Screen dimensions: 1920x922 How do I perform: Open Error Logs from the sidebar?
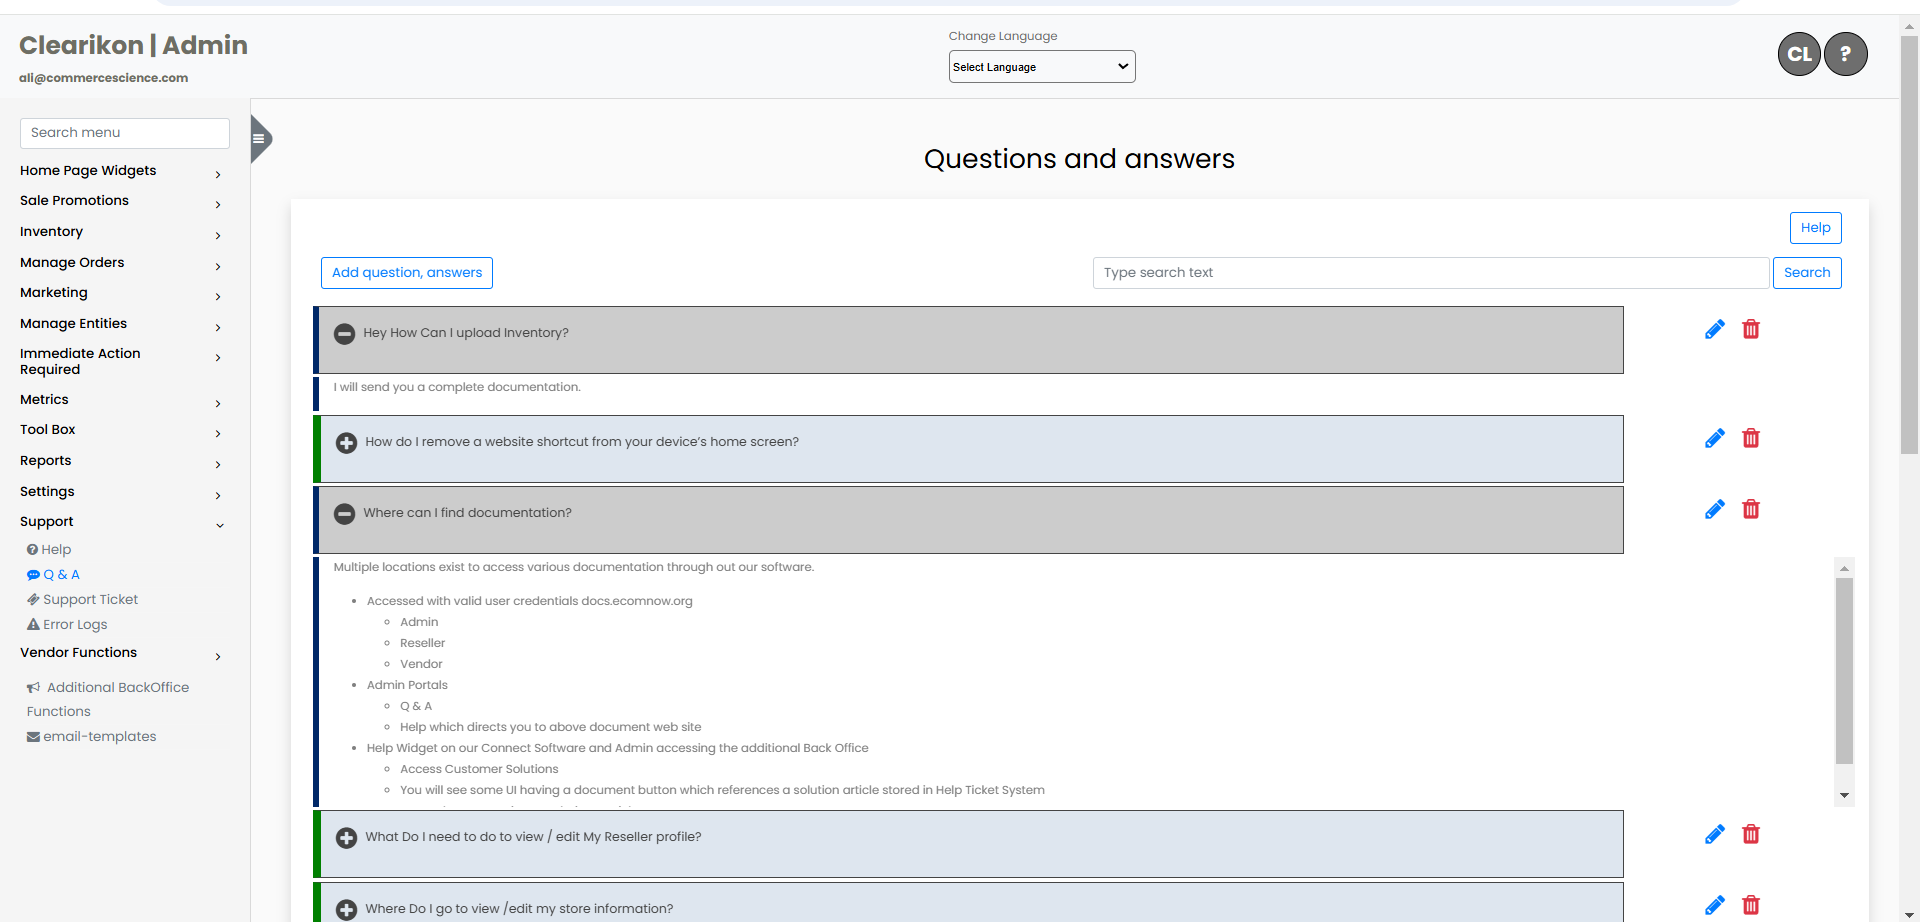[74, 624]
